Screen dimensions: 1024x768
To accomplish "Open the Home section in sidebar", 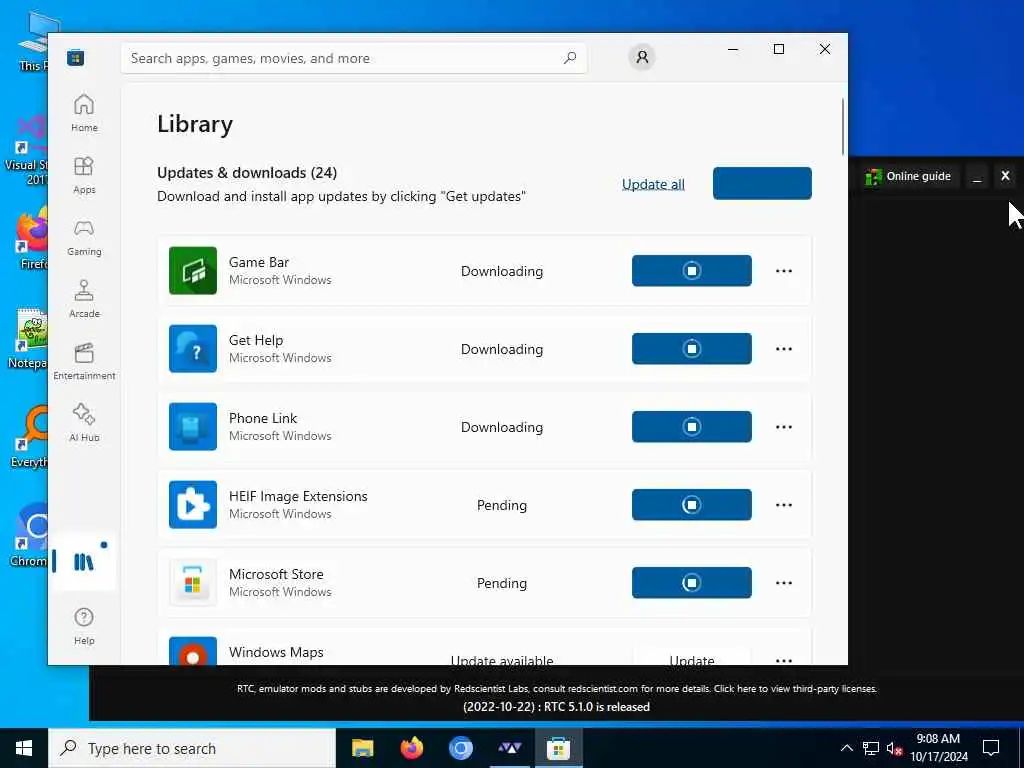I will (x=84, y=113).
